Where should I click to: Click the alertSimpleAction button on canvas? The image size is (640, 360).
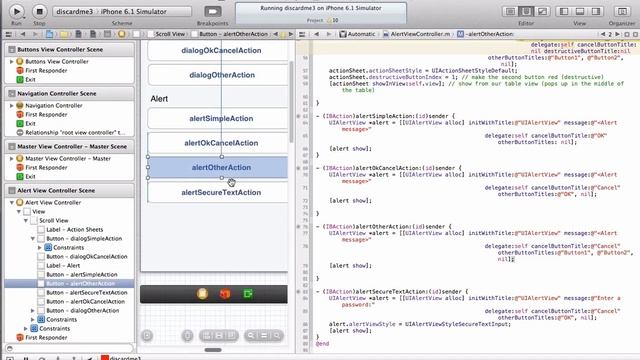click(x=218, y=119)
